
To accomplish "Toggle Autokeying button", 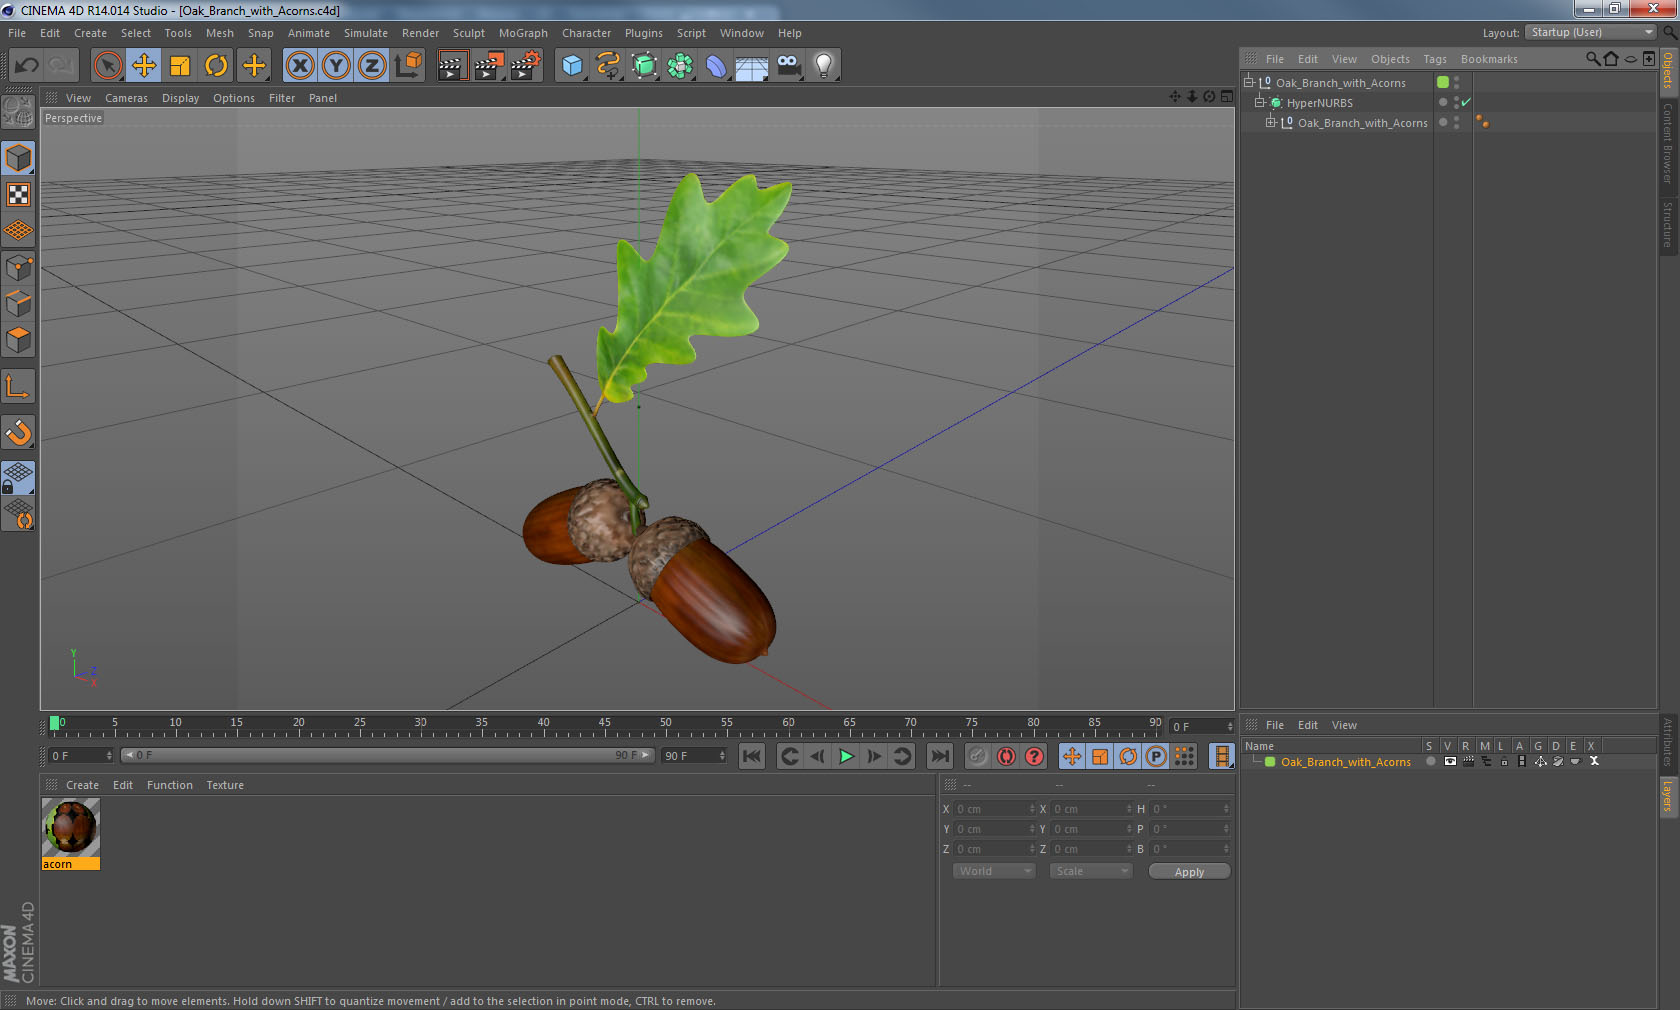I will point(1006,756).
